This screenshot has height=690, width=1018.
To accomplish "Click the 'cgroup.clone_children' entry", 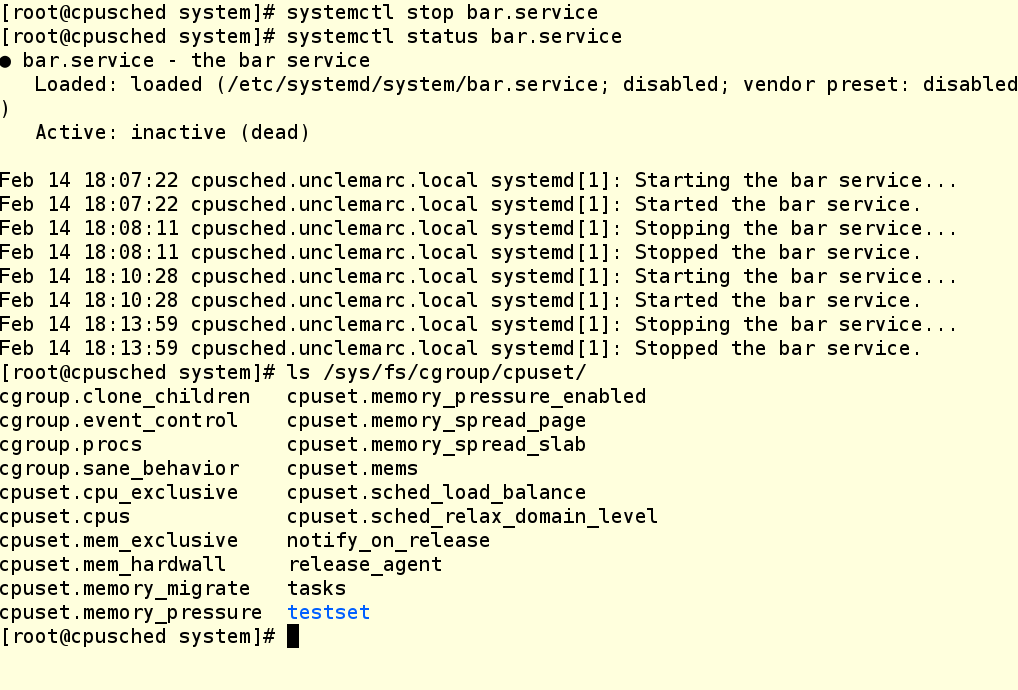I will pyautogui.click(x=125, y=397).
